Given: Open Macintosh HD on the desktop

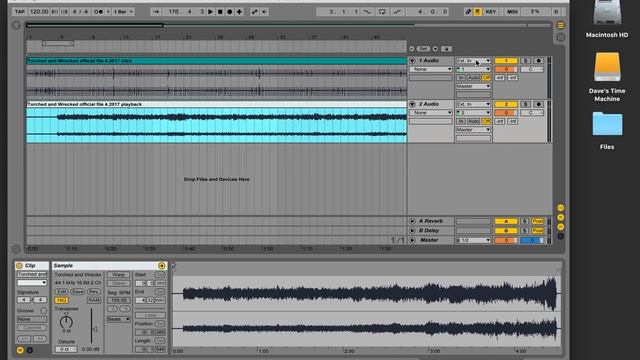Looking at the screenshot, I should 607,19.
